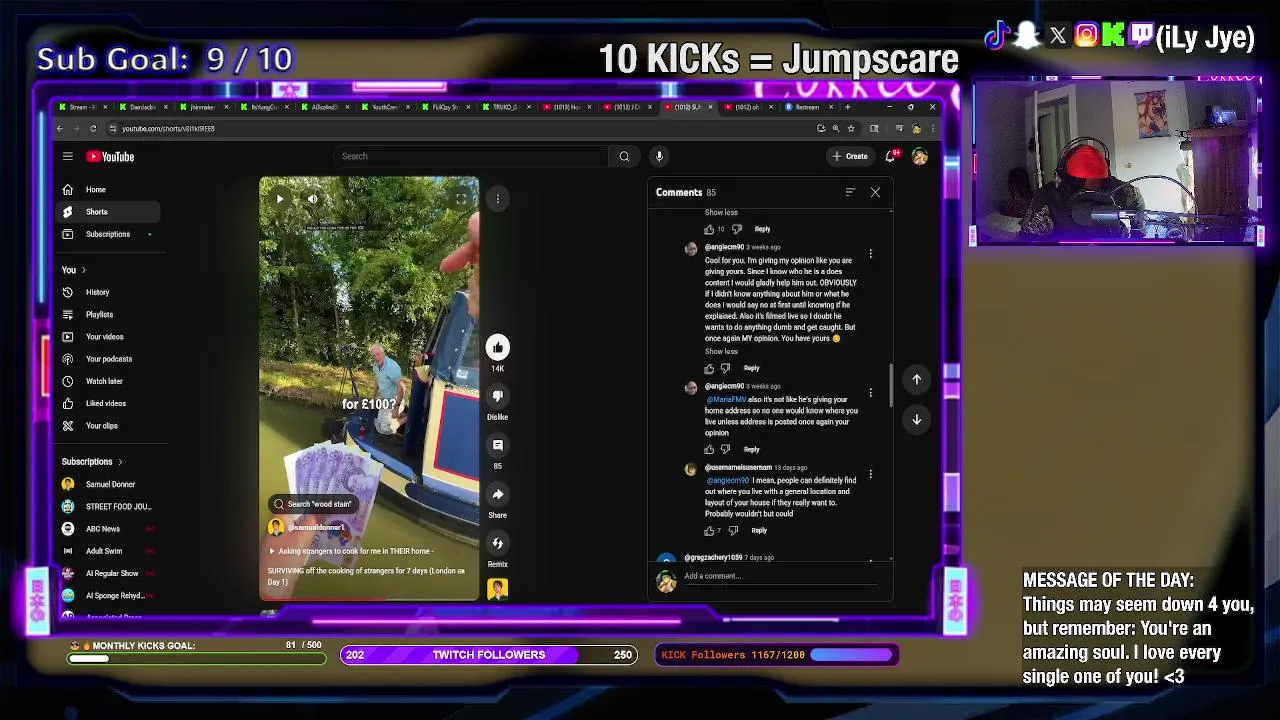
Task: Play the Short video
Action: pyautogui.click(x=279, y=199)
